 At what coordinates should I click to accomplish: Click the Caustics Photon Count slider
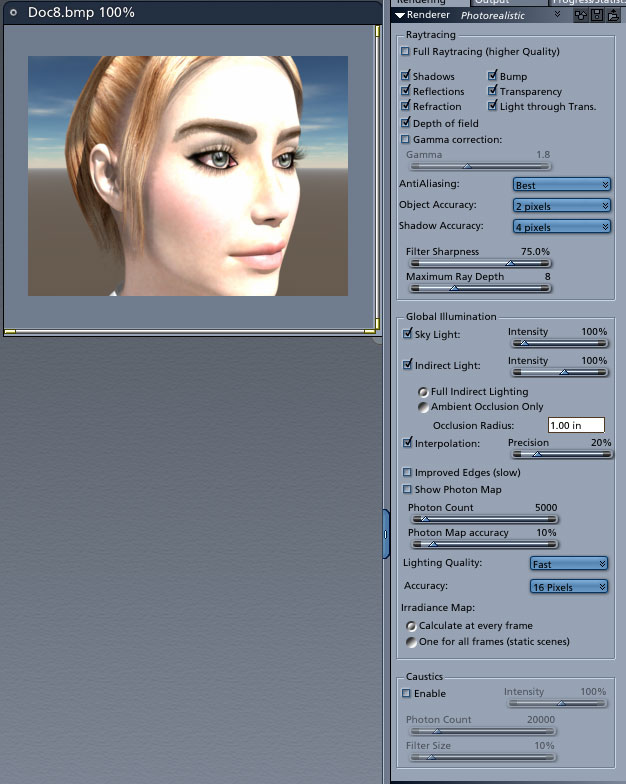(x=482, y=731)
